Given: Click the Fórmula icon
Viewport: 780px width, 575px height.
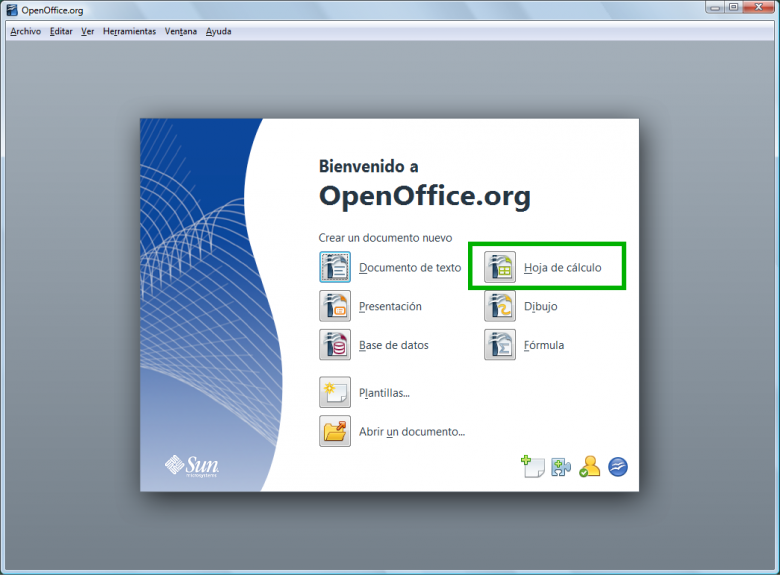Looking at the screenshot, I should point(500,345).
